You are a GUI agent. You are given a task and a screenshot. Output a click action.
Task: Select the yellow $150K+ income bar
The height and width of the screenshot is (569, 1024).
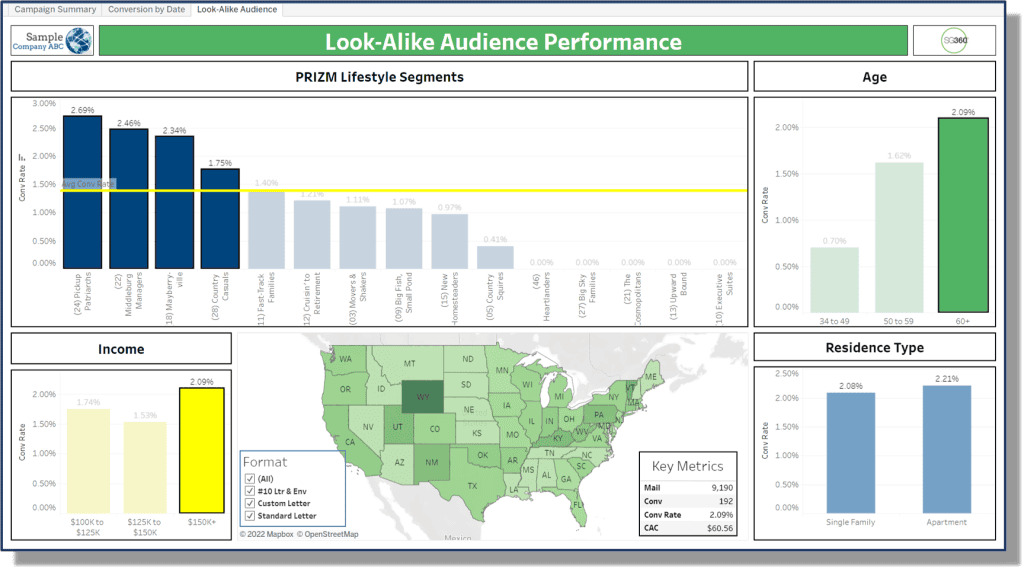[x=202, y=451]
